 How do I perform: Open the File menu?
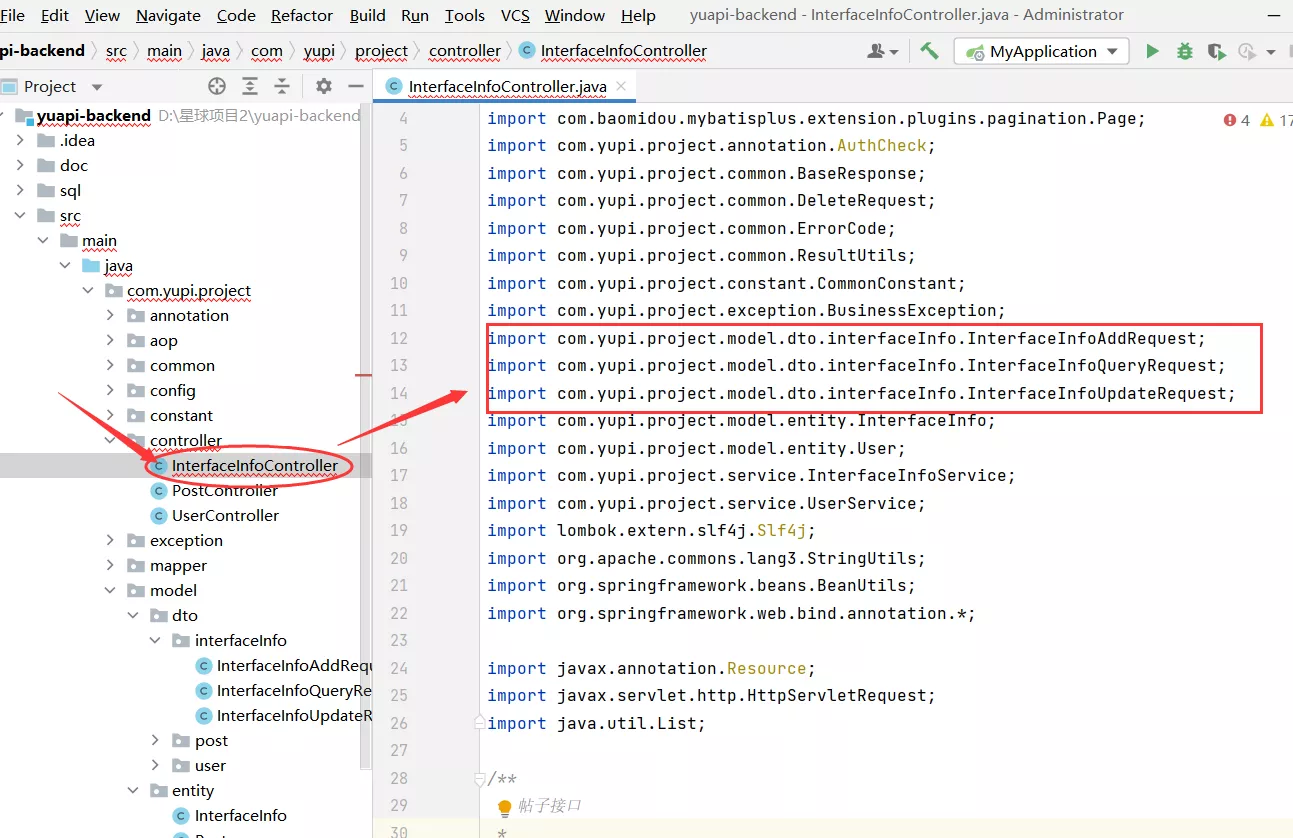coord(13,15)
